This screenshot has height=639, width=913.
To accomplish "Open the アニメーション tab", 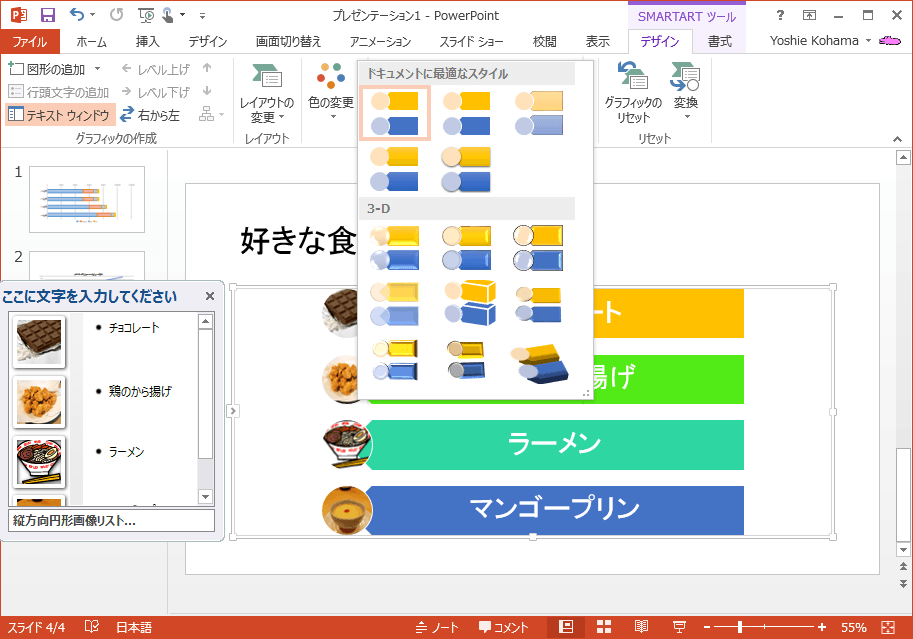I will pos(380,41).
